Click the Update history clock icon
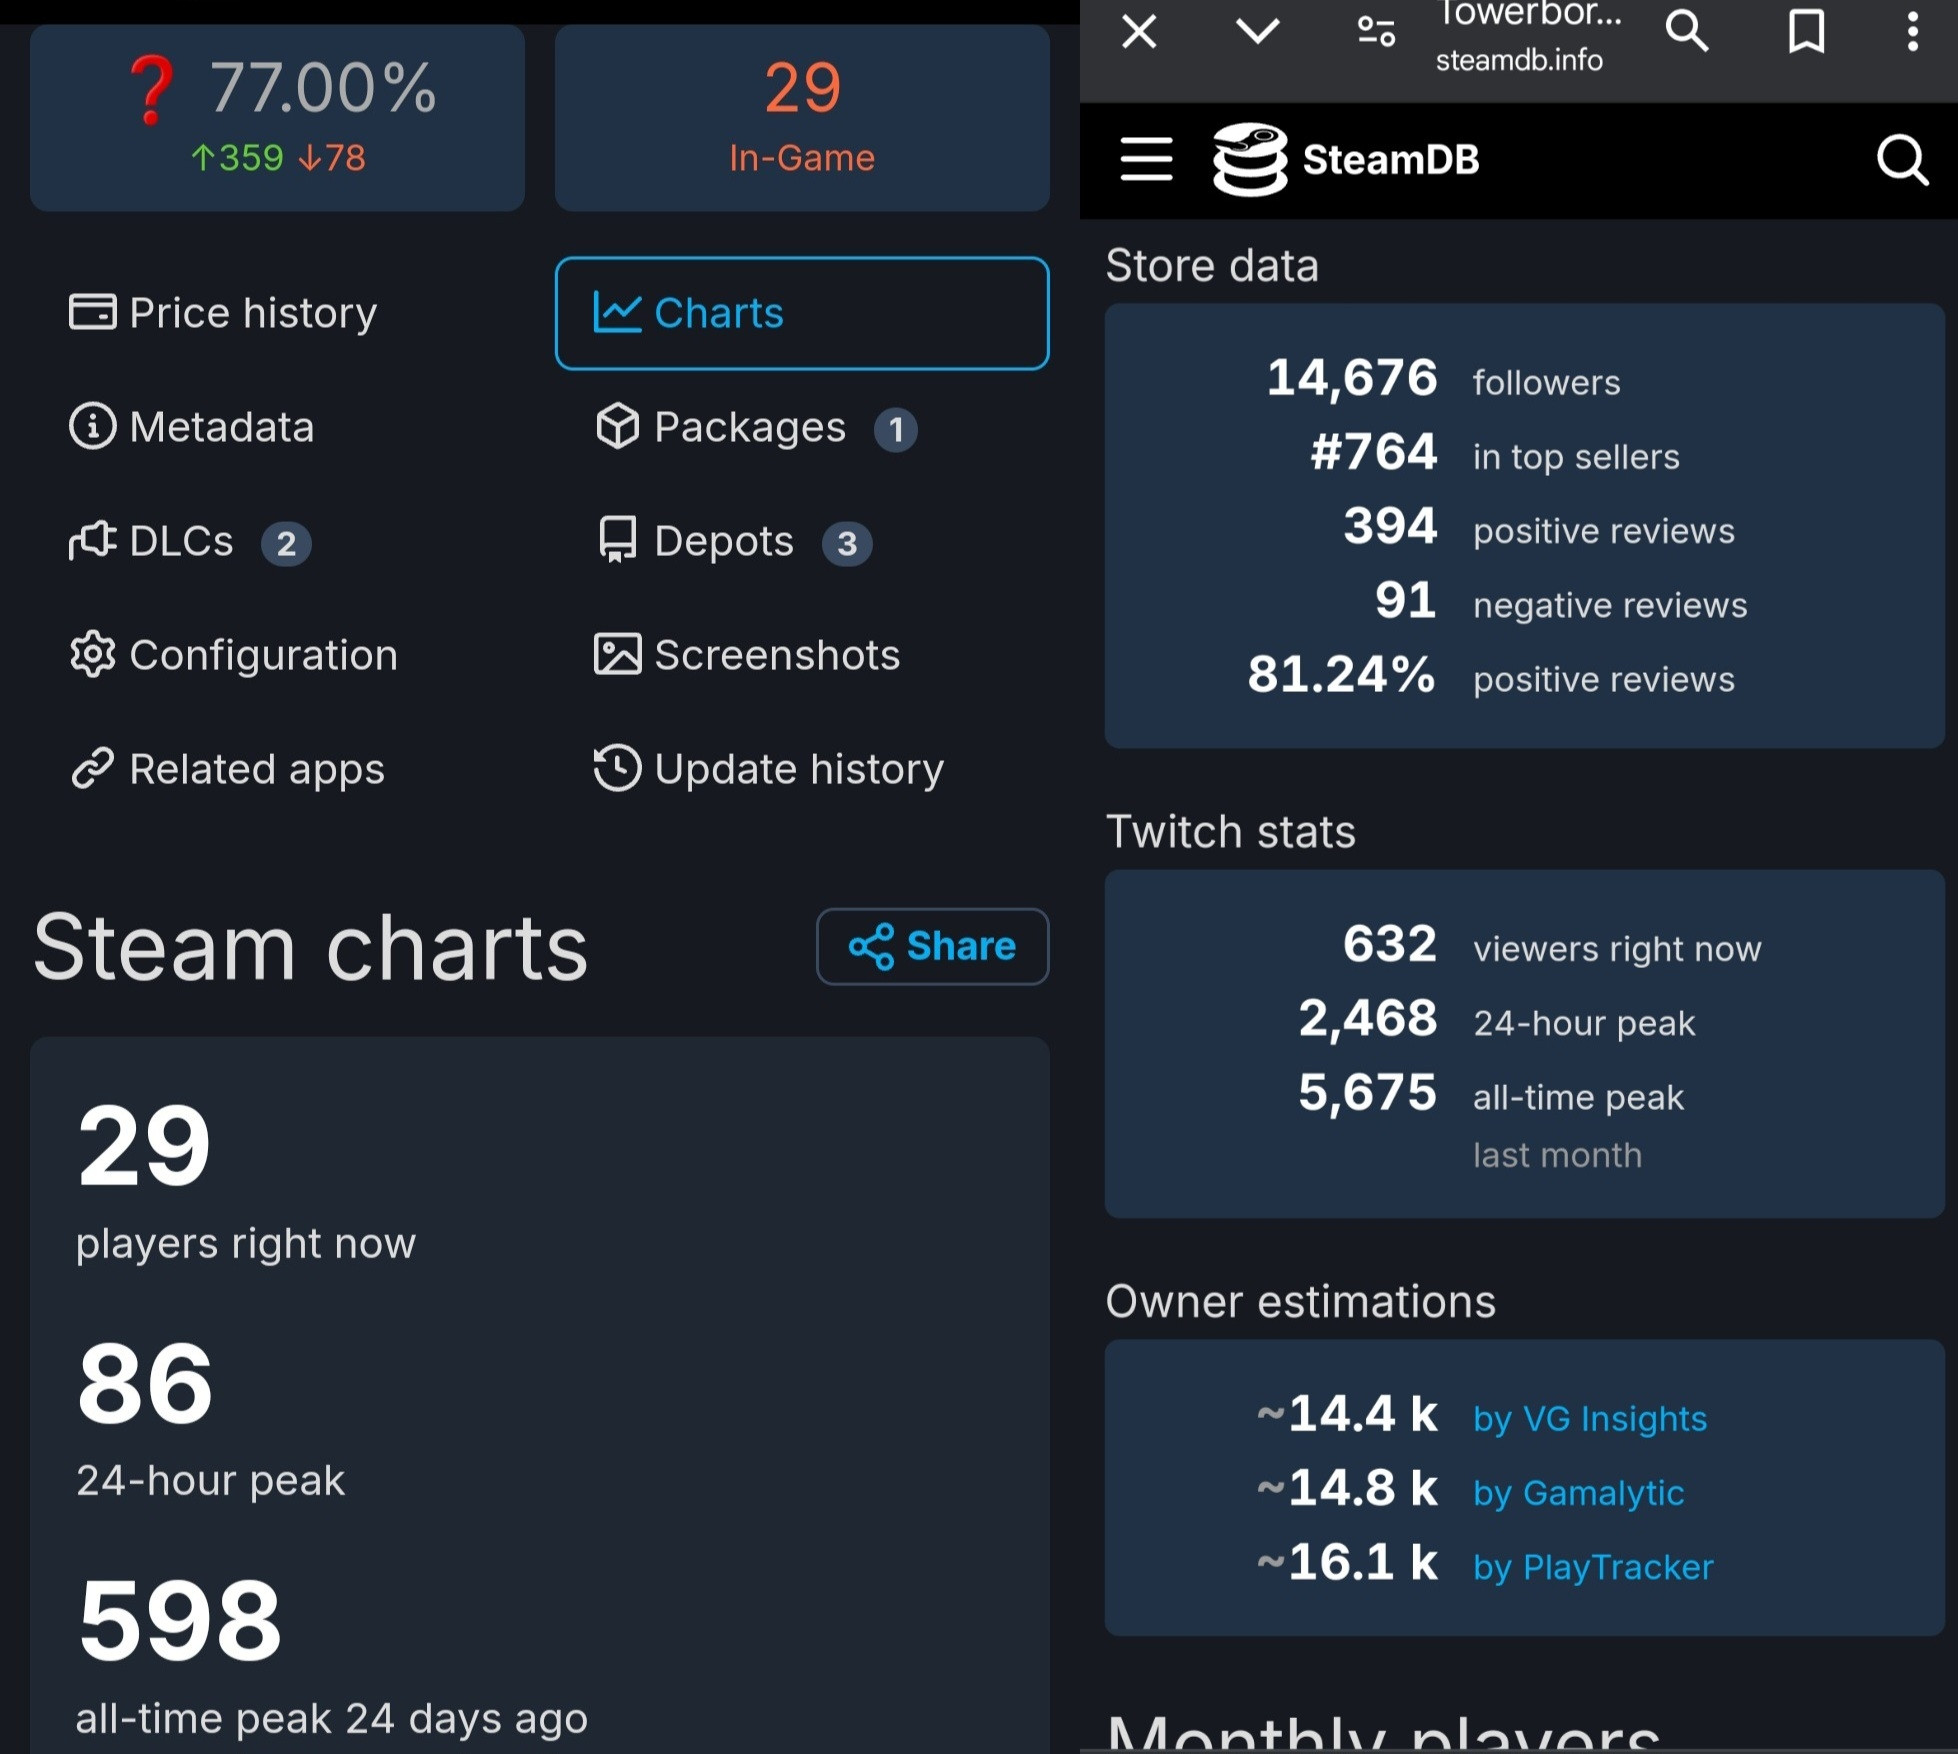Screen dimensions: 1958x1754 tap(617, 769)
